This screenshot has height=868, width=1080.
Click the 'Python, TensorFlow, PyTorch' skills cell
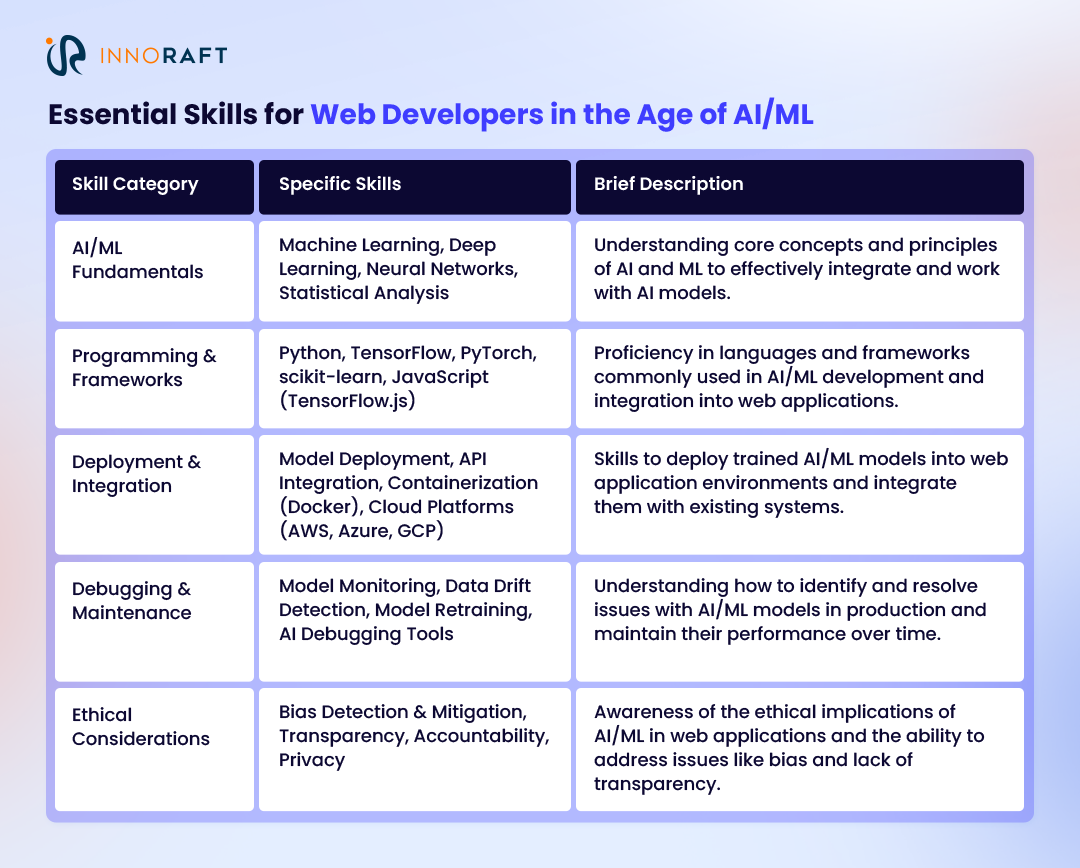[415, 378]
